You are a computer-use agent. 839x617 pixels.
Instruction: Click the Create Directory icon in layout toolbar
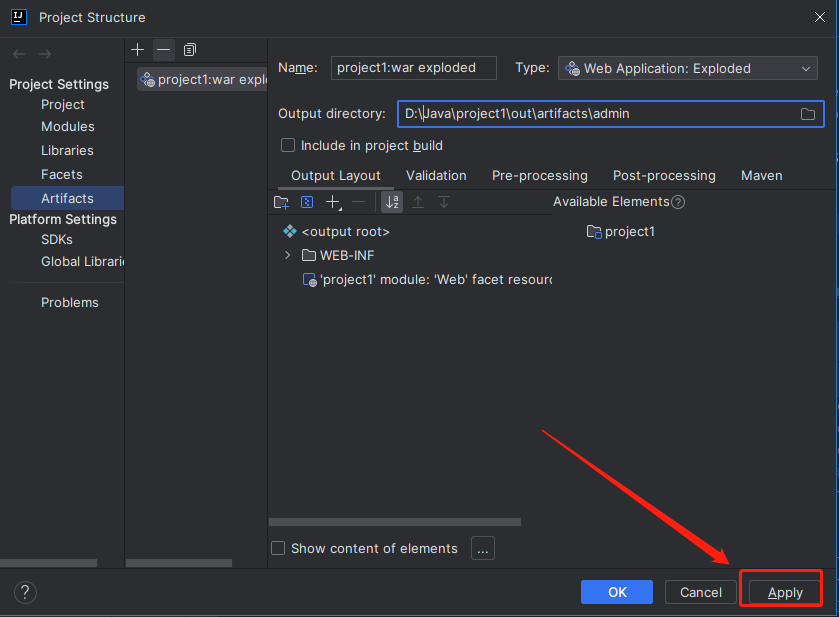click(282, 202)
